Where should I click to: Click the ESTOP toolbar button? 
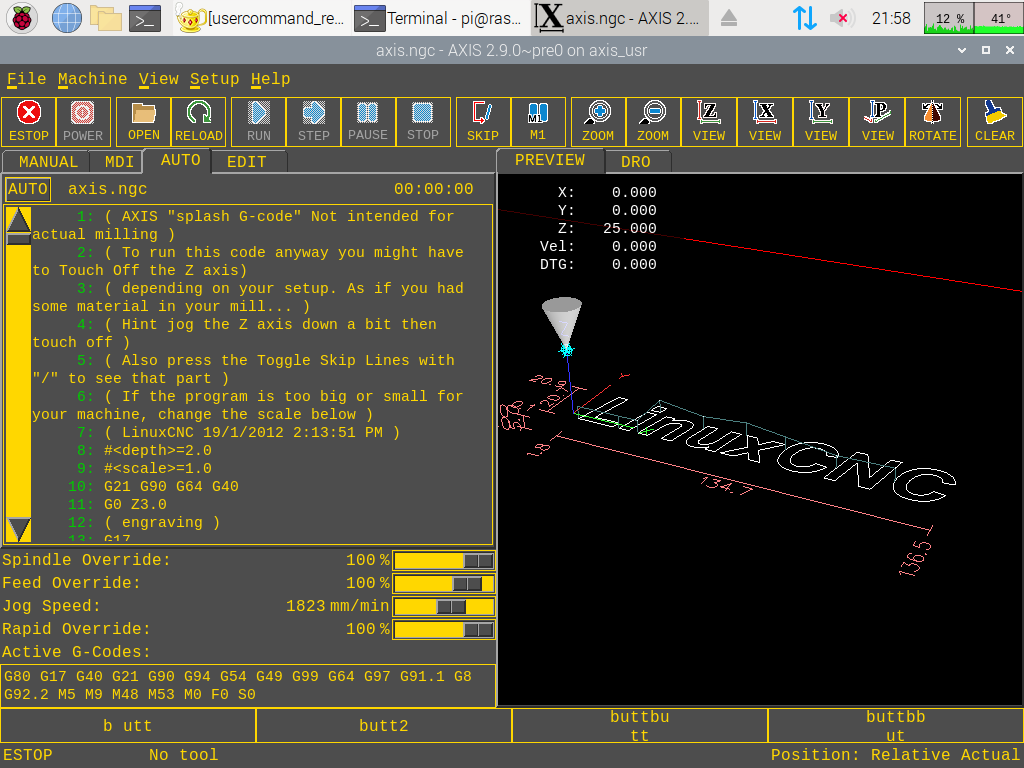[x=29, y=122]
